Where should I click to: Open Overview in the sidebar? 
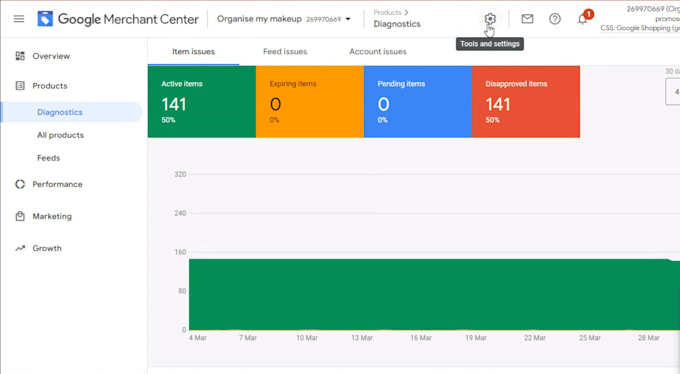[x=51, y=56]
